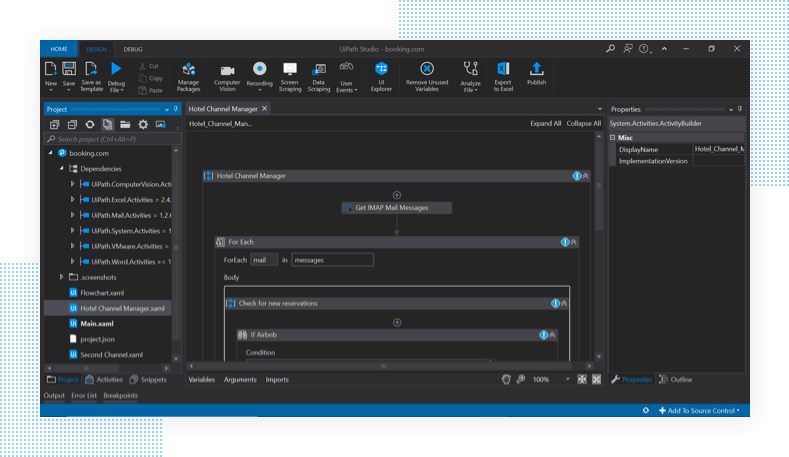Start Data Scraping

point(319,77)
